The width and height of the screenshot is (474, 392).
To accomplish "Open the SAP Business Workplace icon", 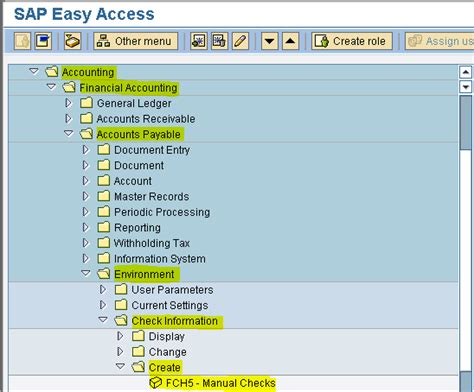I will (72, 41).
